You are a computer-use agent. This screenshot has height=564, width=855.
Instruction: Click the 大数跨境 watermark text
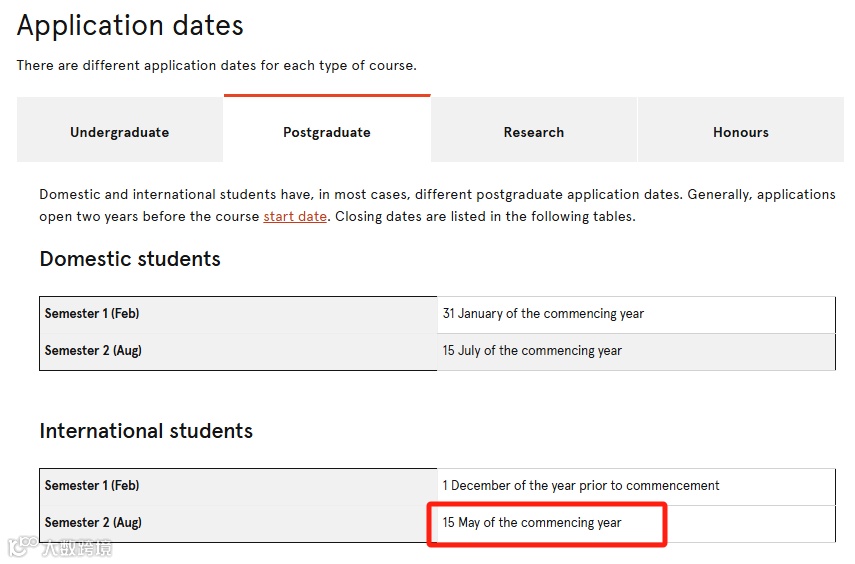77,548
